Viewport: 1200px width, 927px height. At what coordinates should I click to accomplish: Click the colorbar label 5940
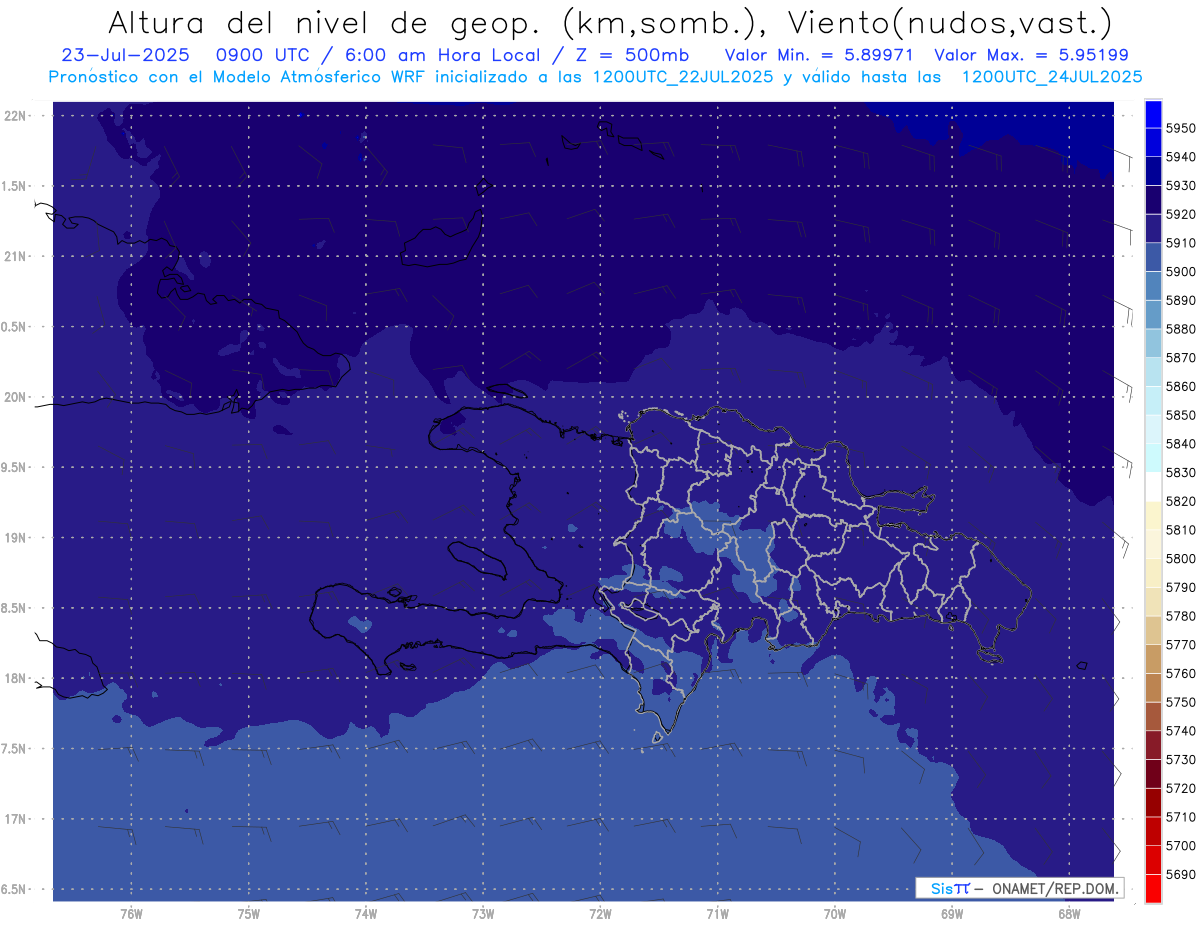pos(1180,157)
